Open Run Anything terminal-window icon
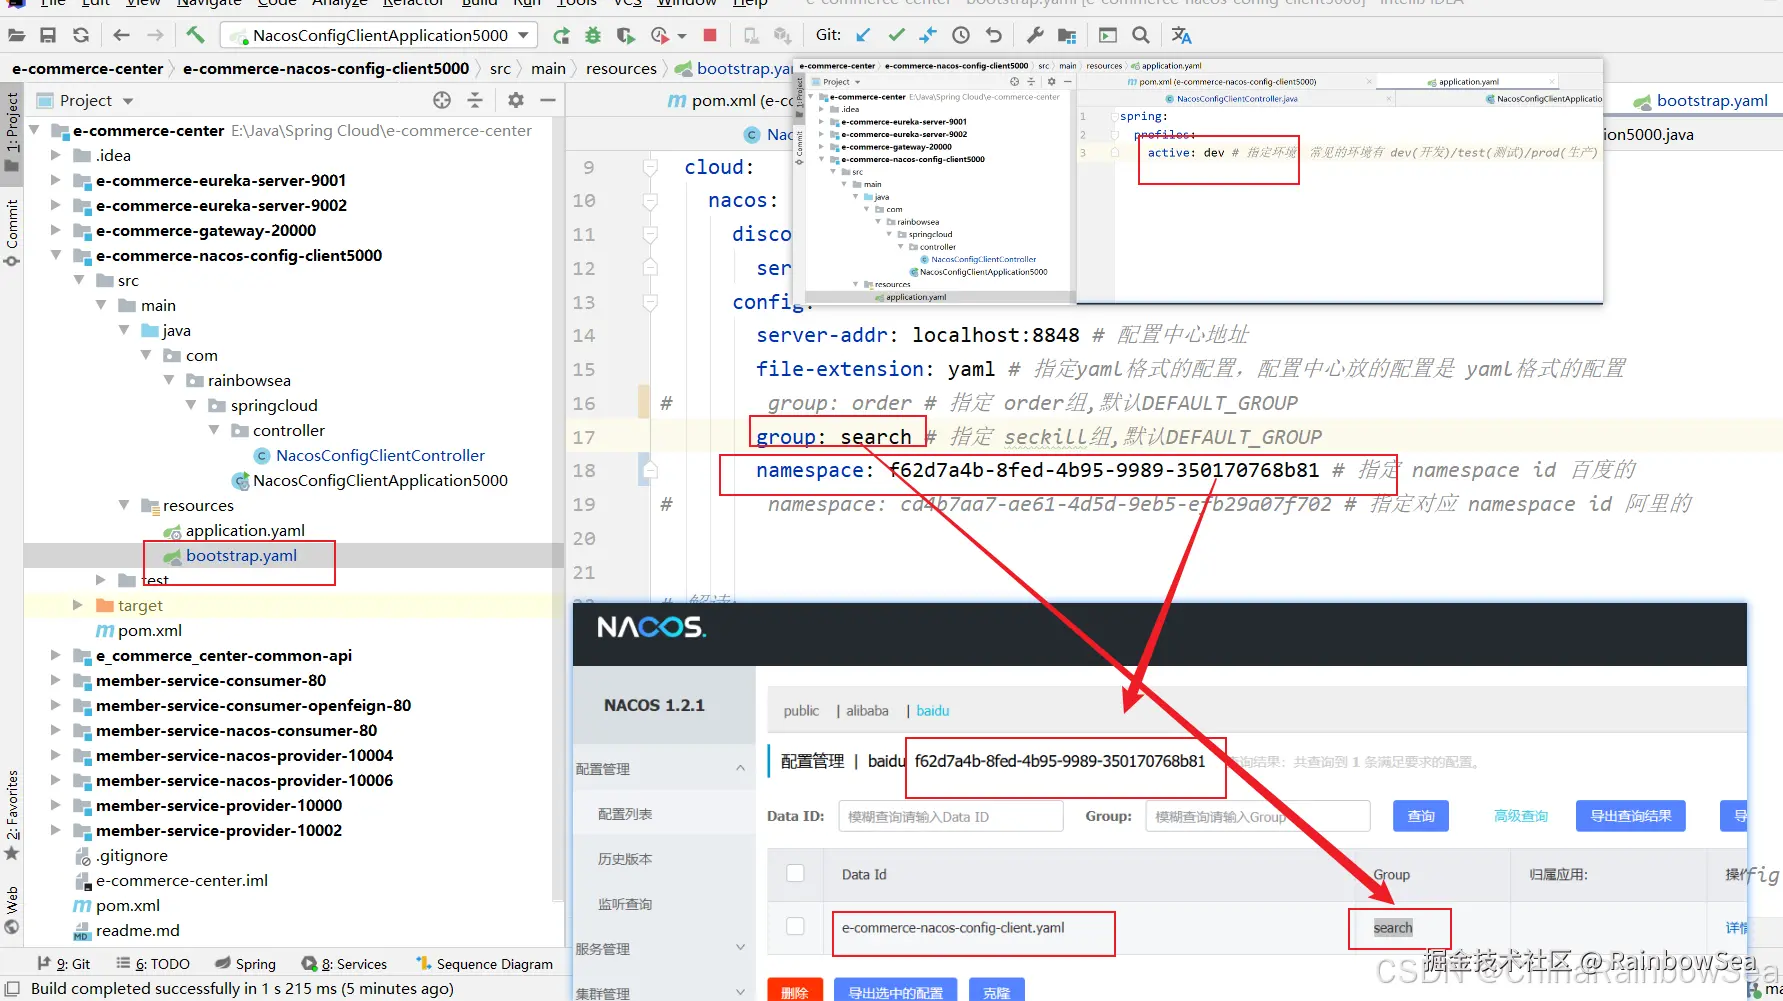Viewport: 1783px width, 1001px height. coord(1108,36)
